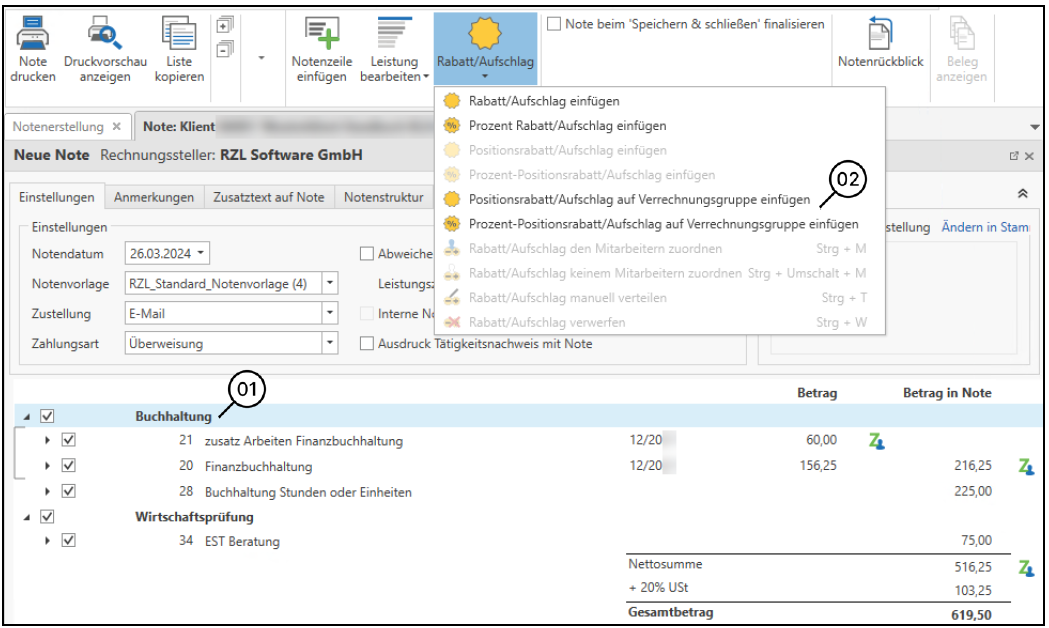The width and height of the screenshot is (1049, 628).
Task: Collapse the Wirtschaftsprüfung group
Action: pyautogui.click(x=26, y=517)
